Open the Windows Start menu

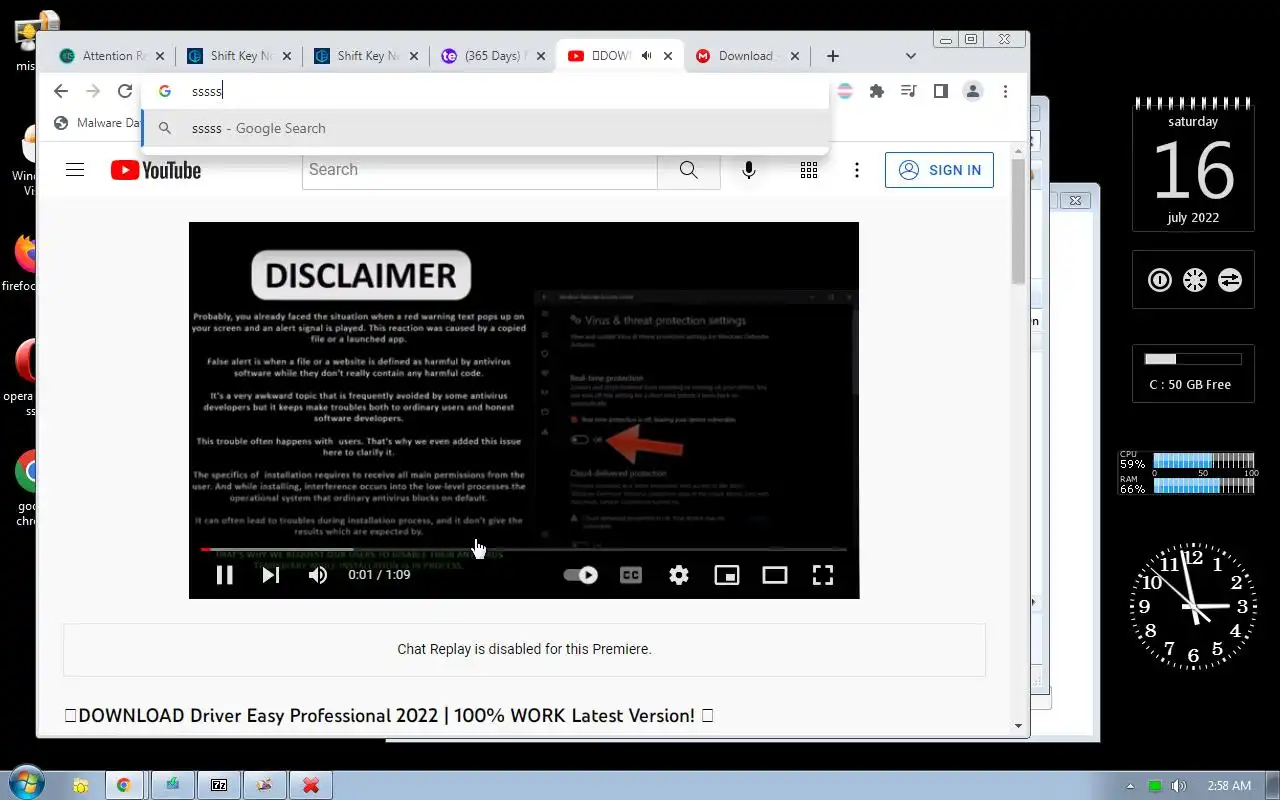(x=27, y=784)
